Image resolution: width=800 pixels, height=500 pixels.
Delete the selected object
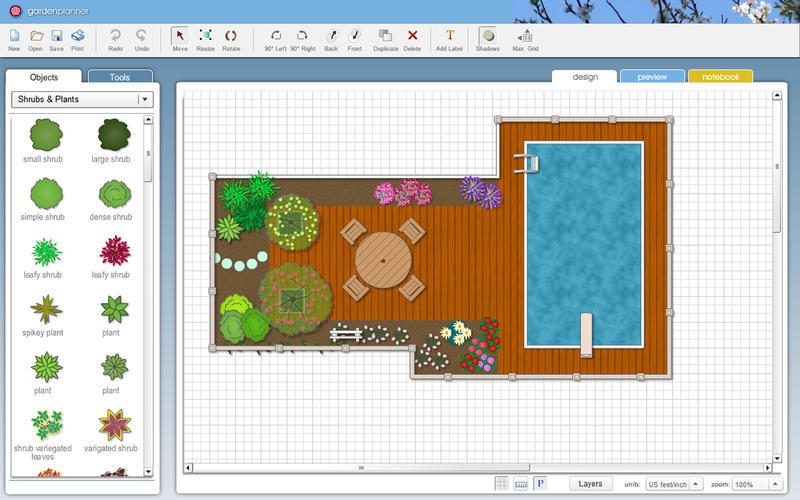click(x=412, y=39)
